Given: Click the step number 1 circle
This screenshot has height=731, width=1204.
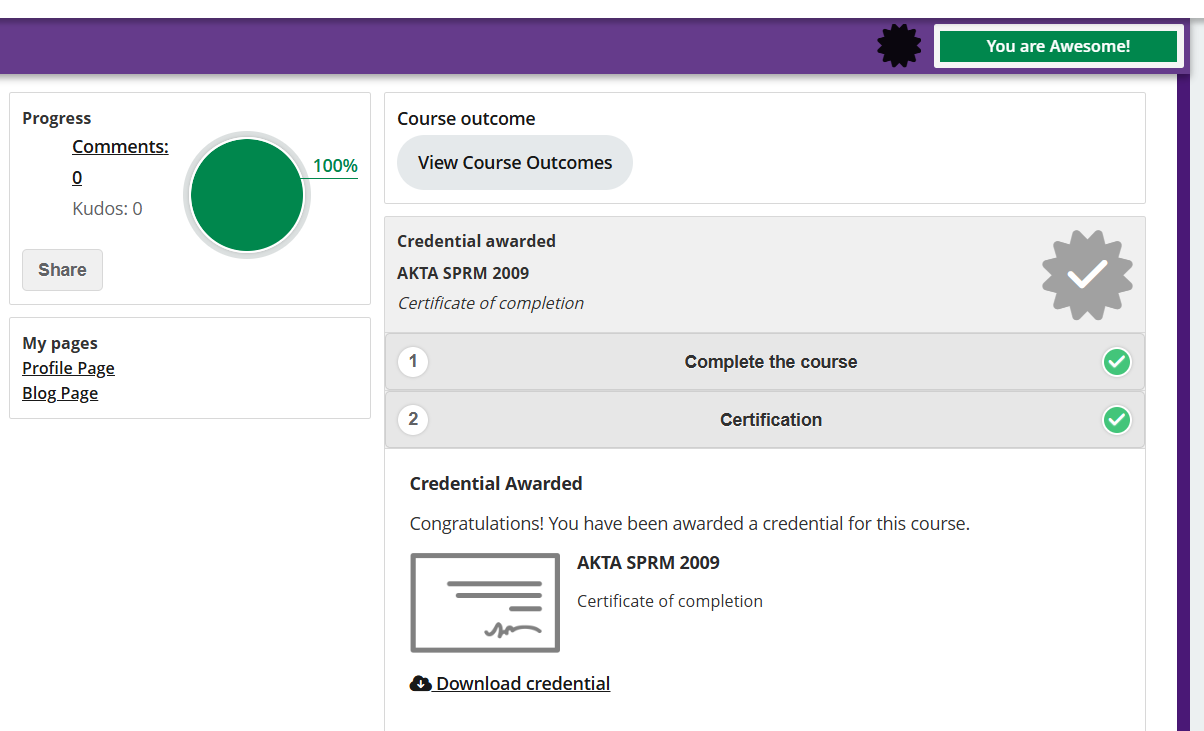Looking at the screenshot, I should 413,362.
